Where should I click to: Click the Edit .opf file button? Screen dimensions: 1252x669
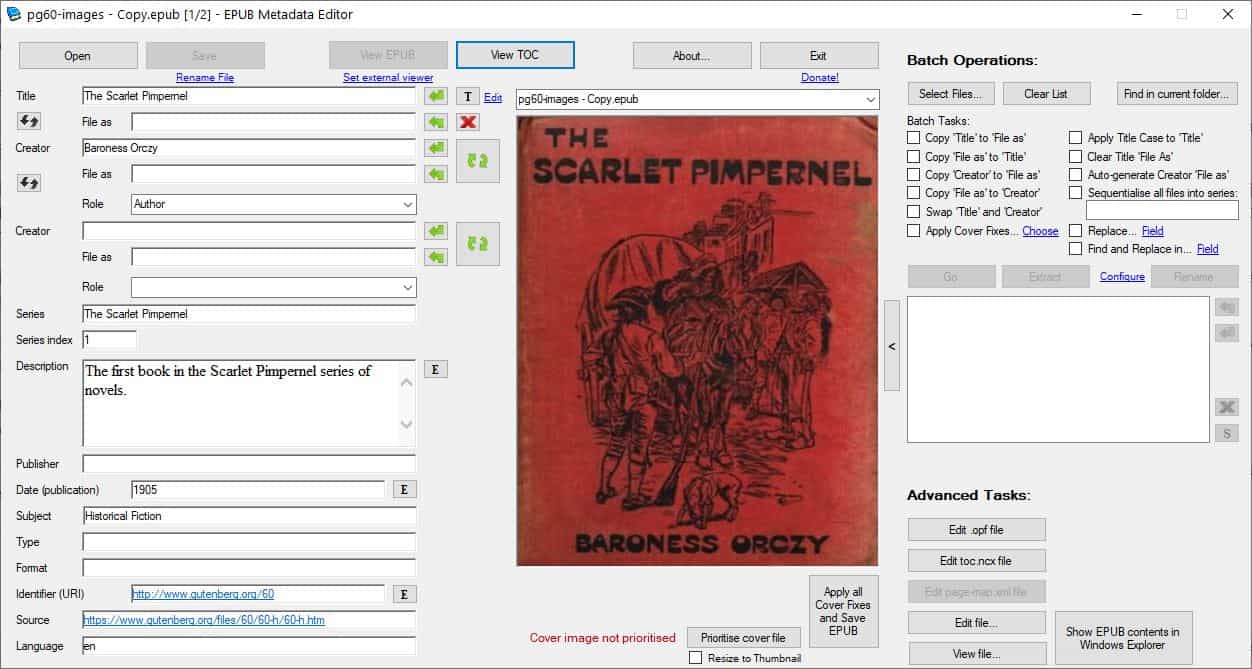(x=977, y=529)
